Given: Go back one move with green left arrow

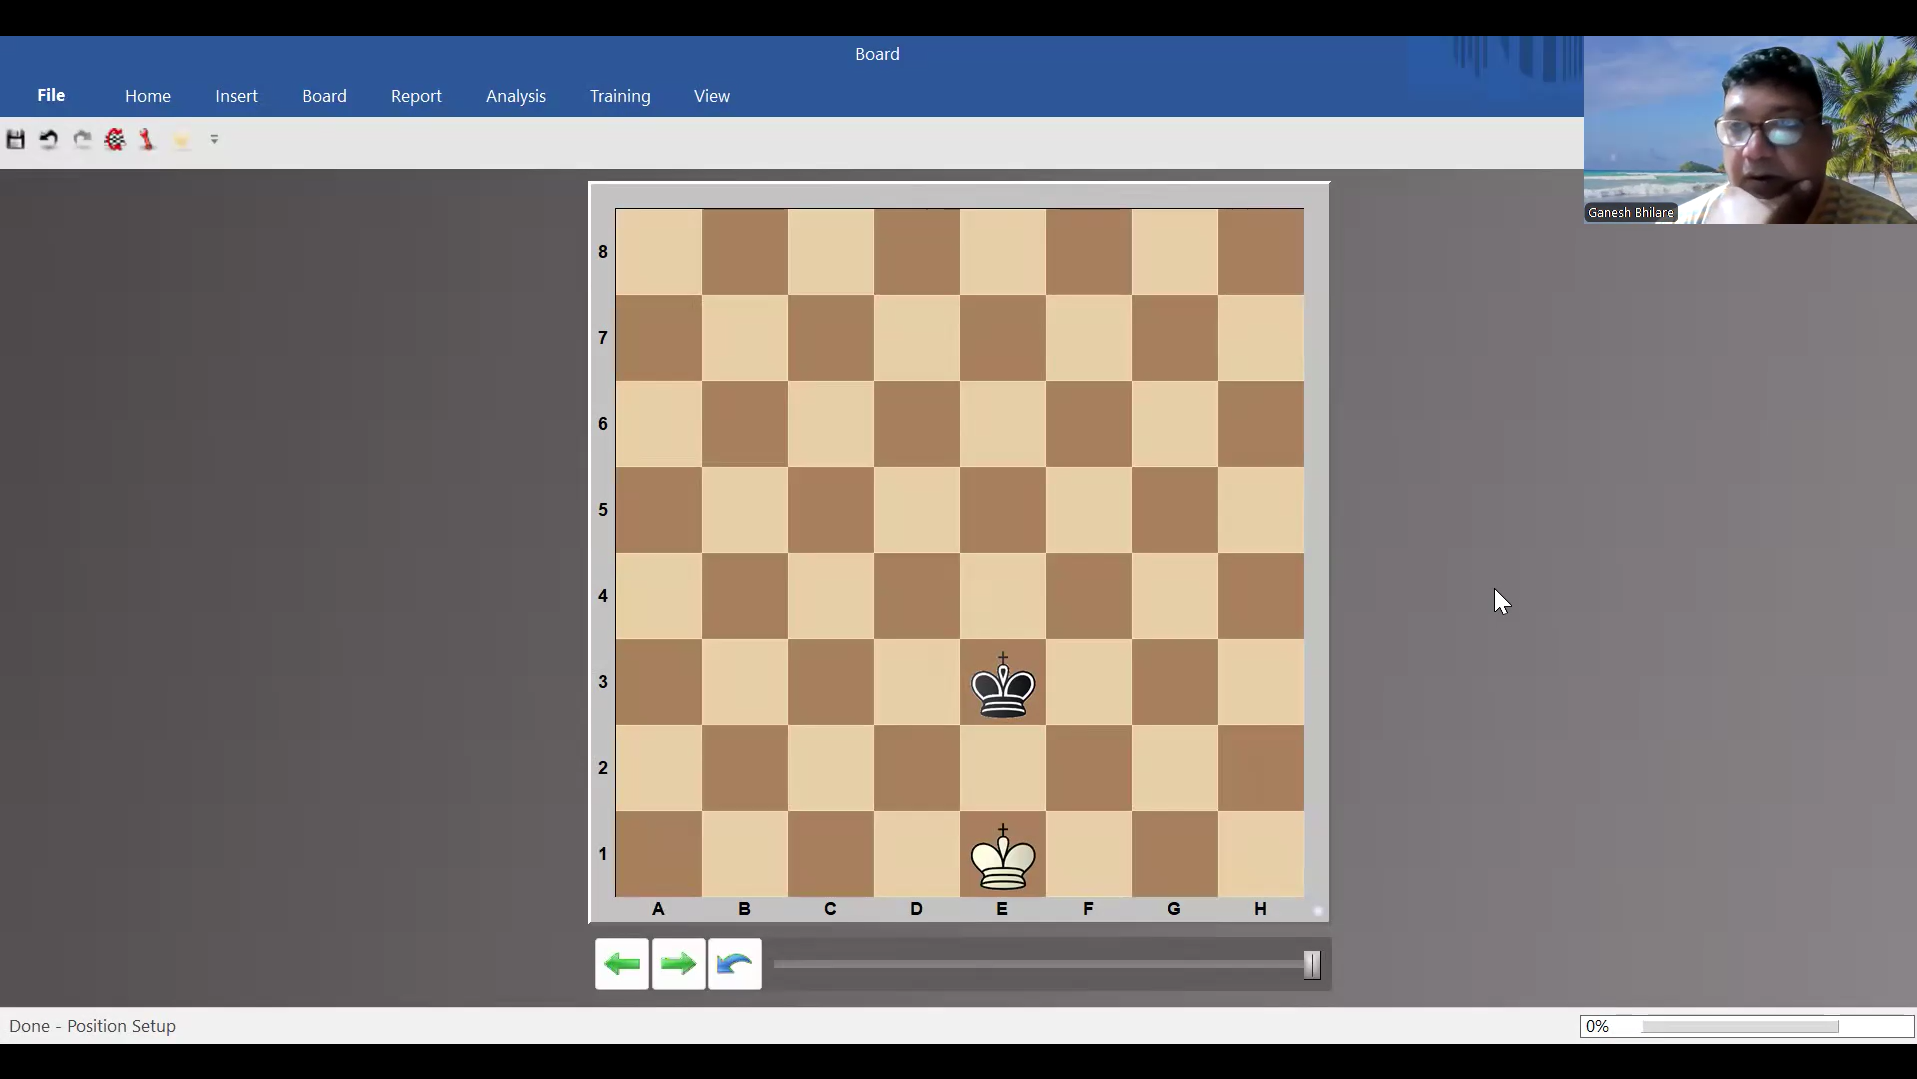Looking at the screenshot, I should tap(622, 964).
